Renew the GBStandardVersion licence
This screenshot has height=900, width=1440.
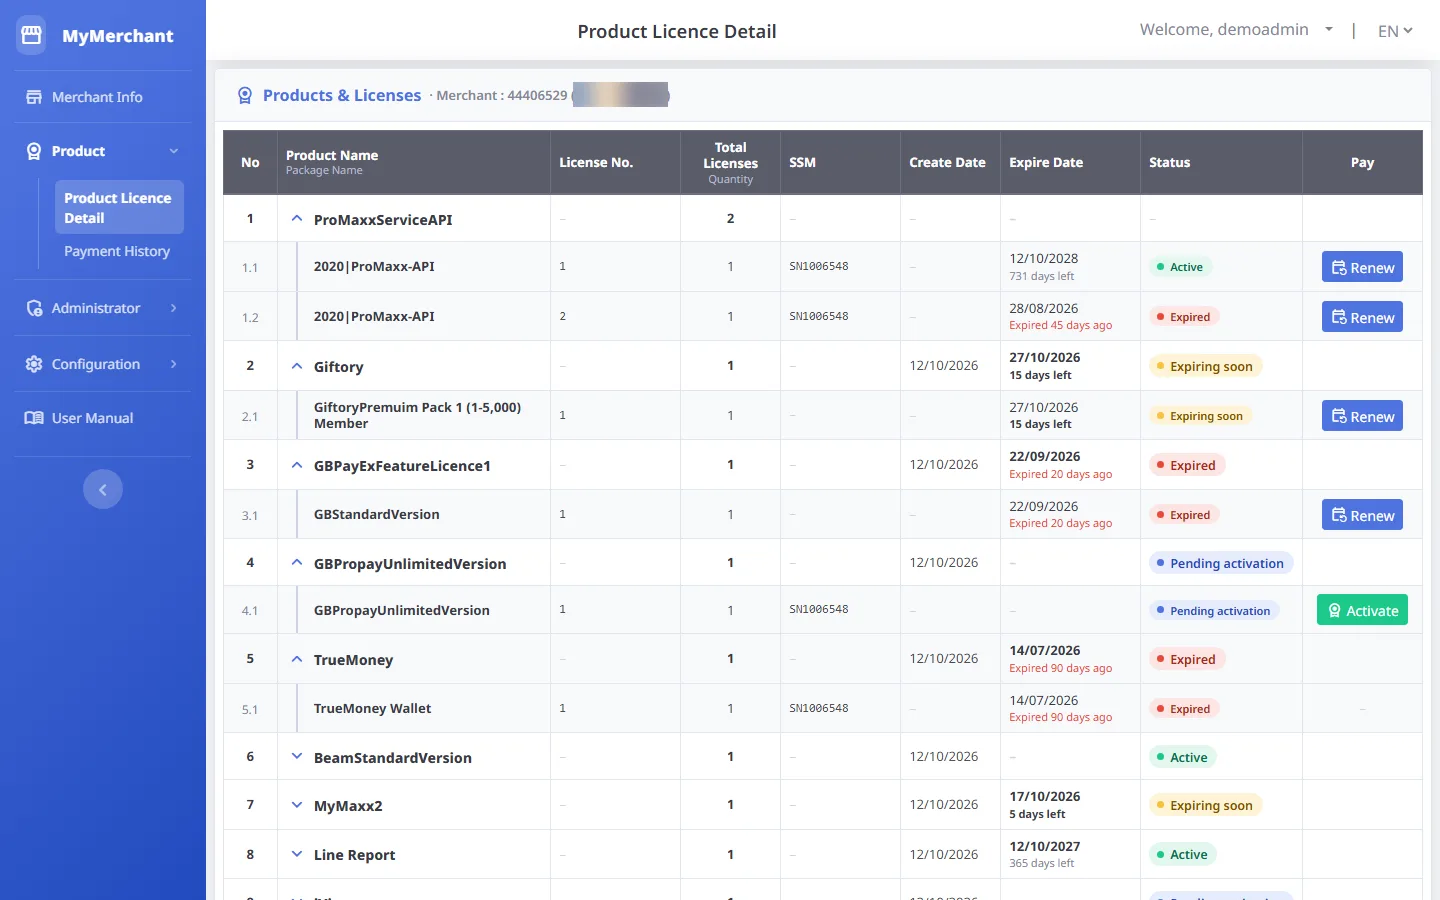point(1362,515)
